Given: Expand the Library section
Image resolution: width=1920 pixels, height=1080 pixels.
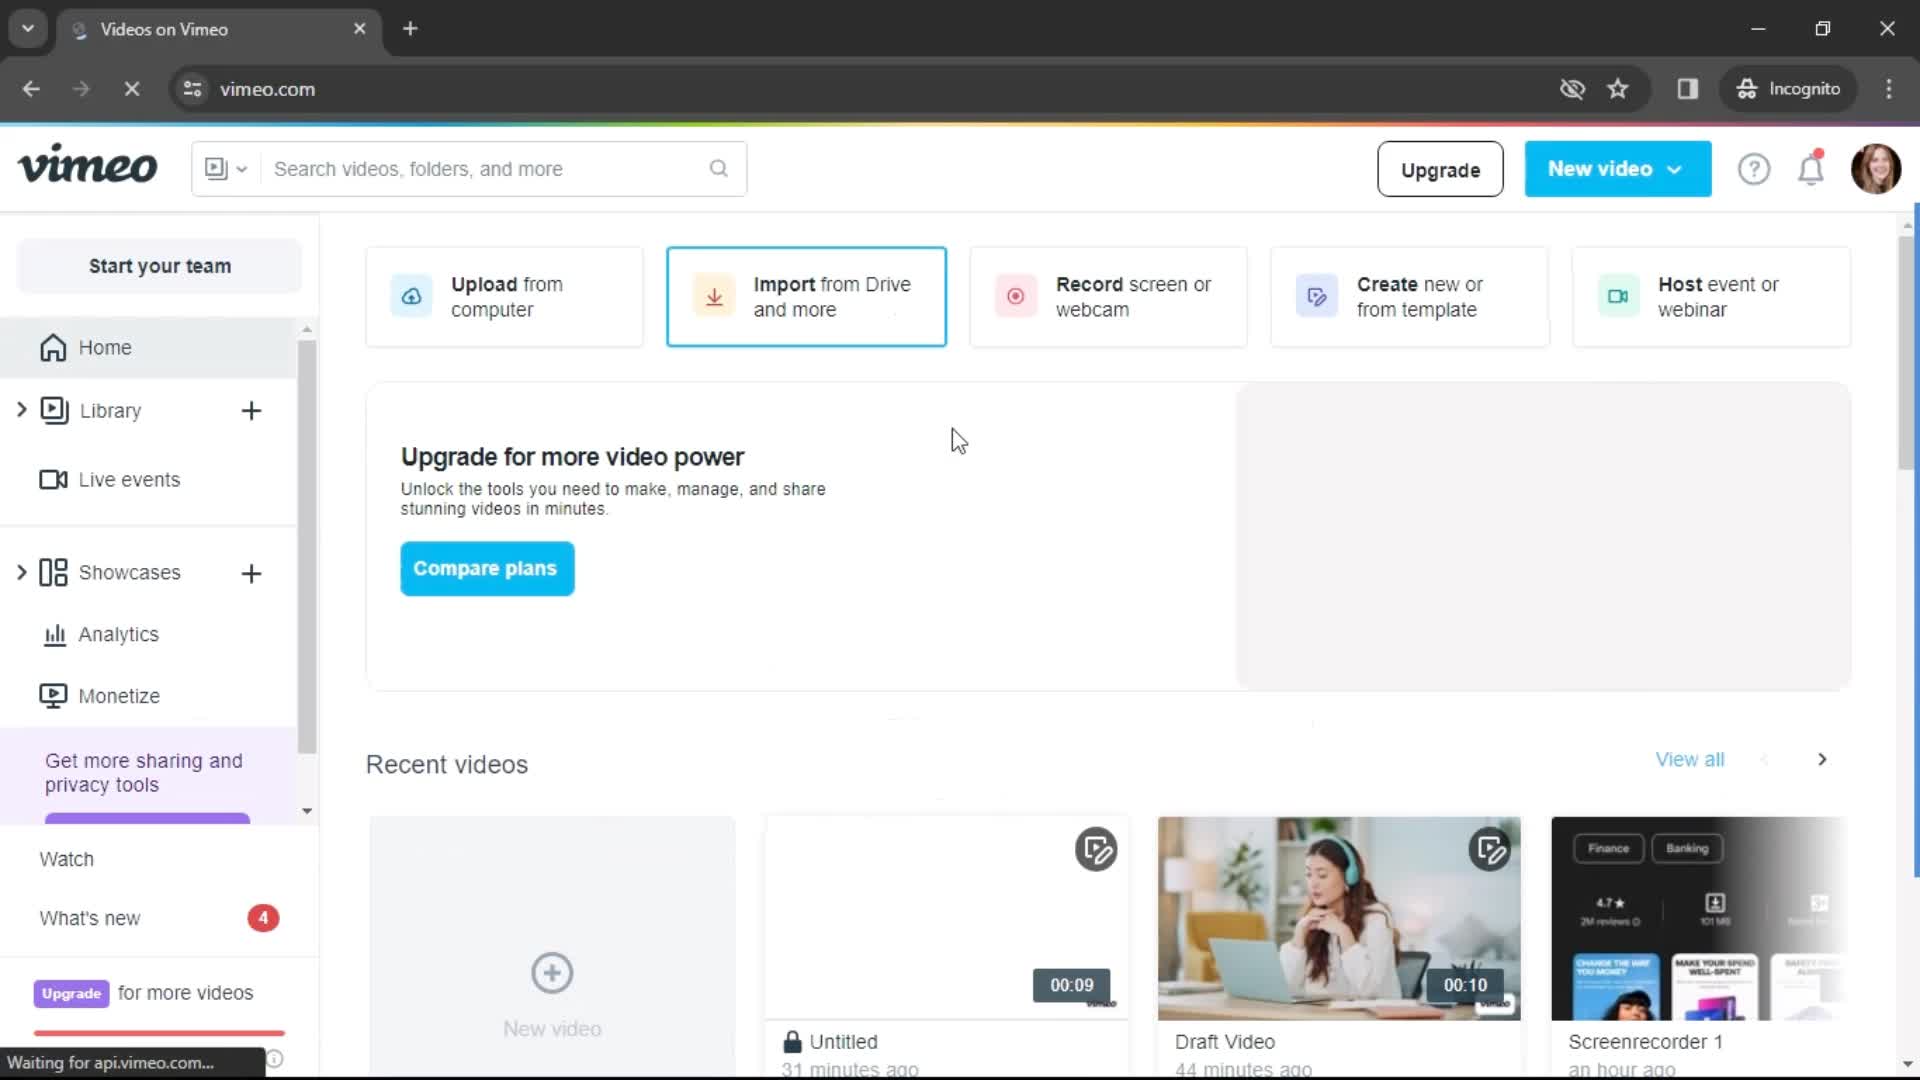Looking at the screenshot, I should click(x=20, y=410).
